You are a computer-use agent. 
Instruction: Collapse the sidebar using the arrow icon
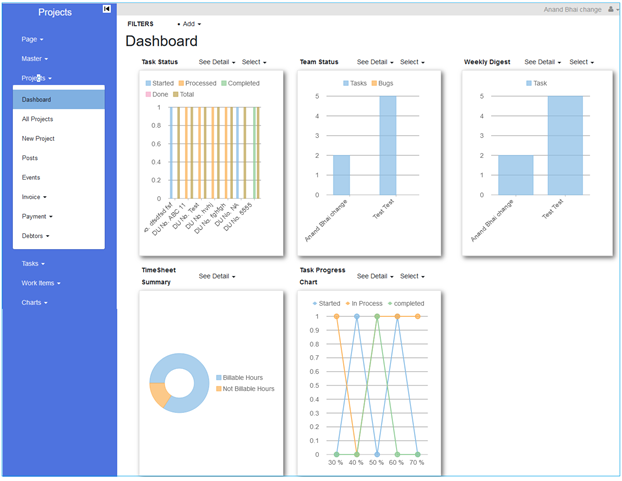pyautogui.click(x=107, y=10)
